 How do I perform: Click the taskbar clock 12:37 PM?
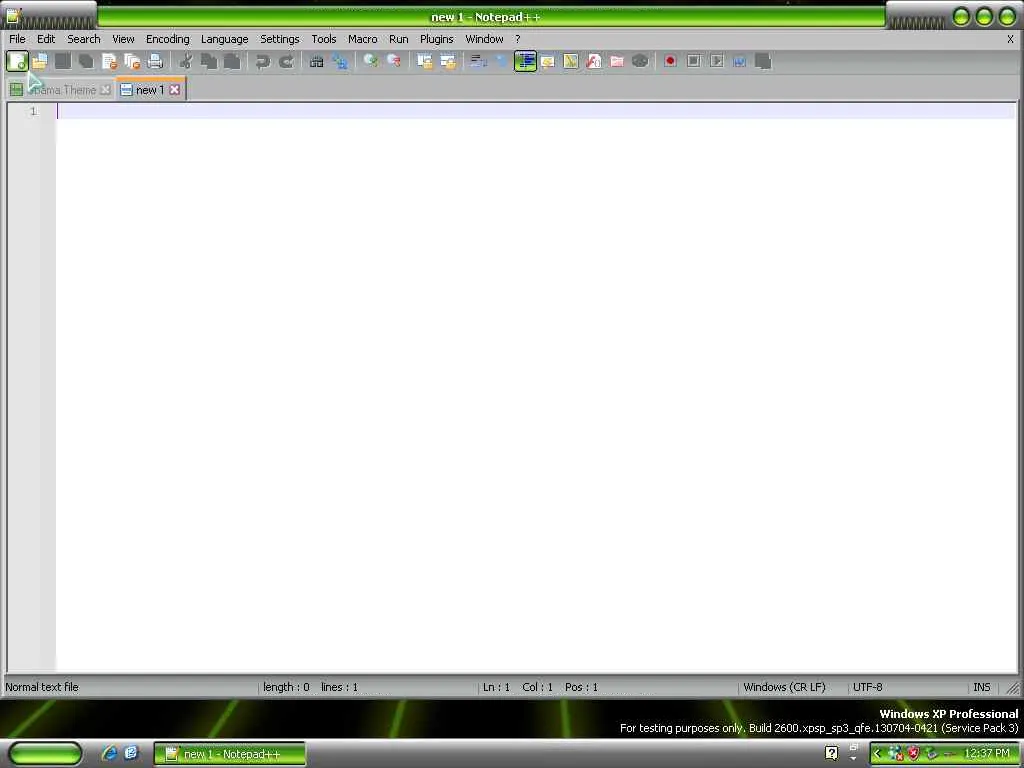(x=987, y=754)
